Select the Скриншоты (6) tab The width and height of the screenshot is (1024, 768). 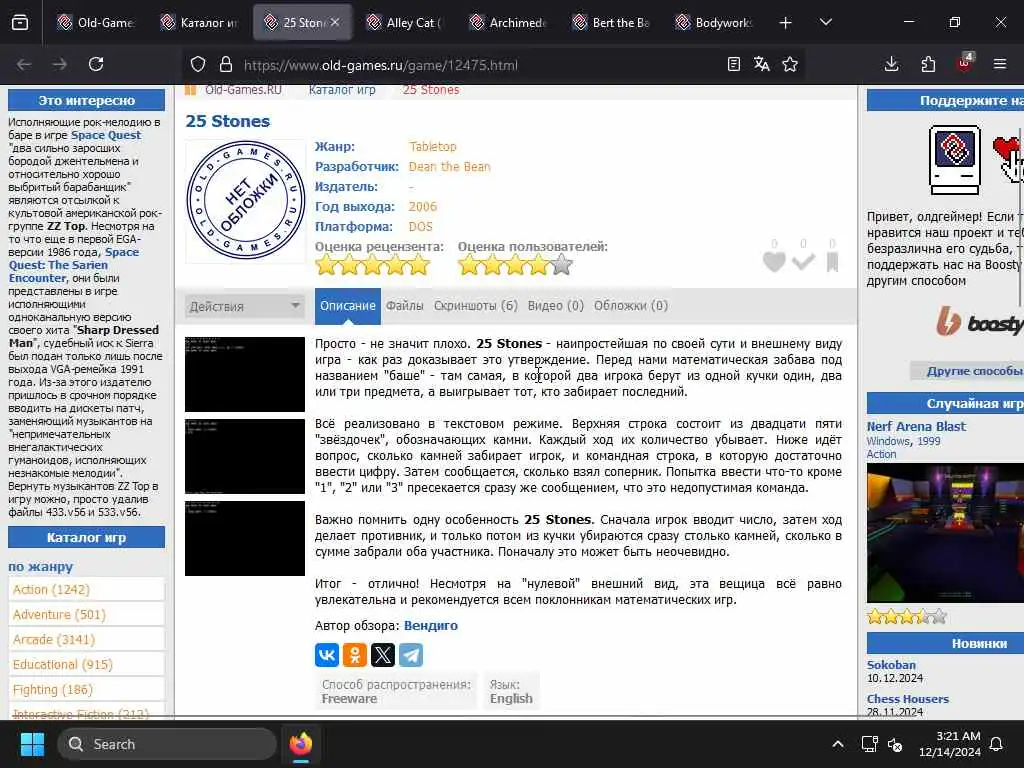(475, 306)
